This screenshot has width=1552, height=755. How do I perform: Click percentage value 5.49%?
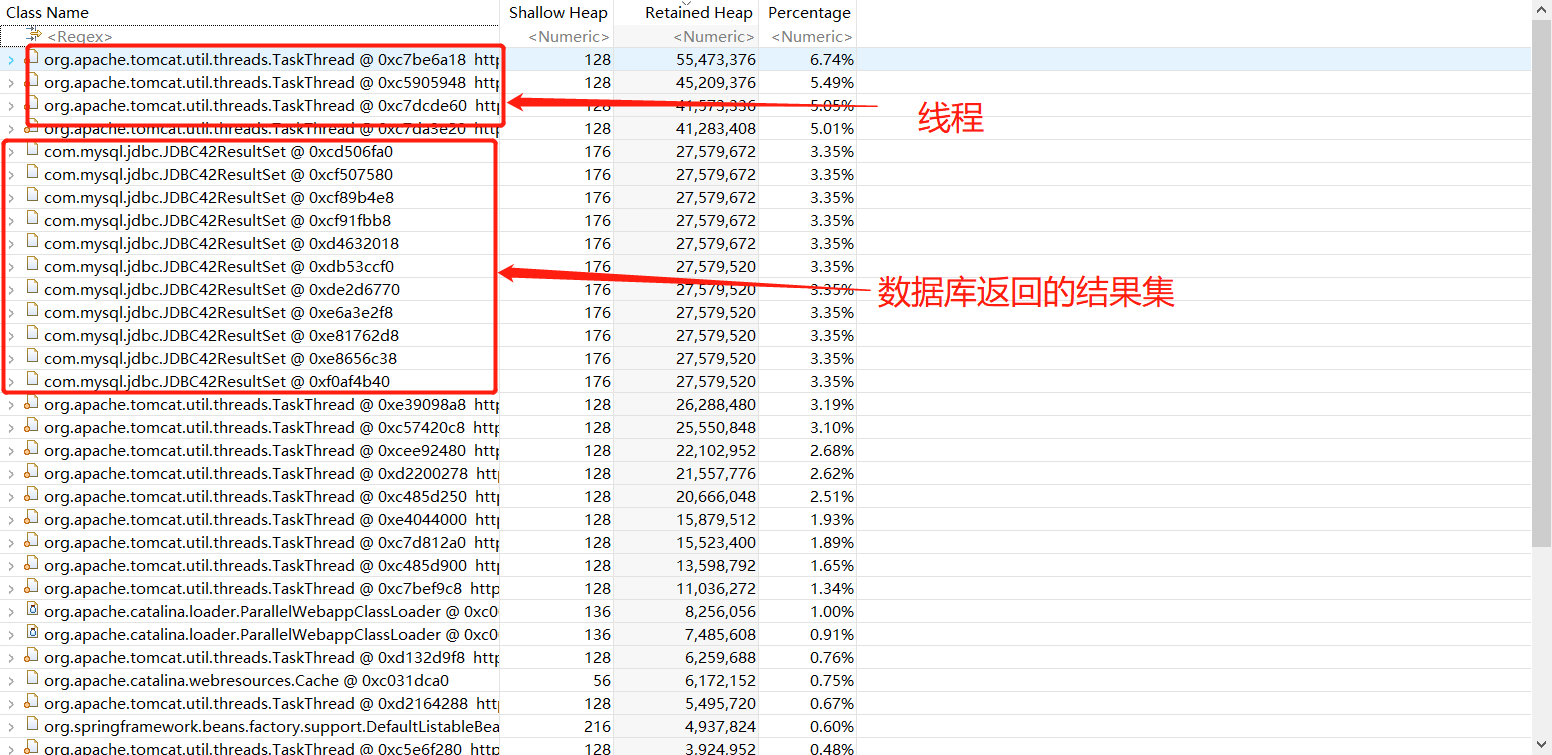click(x=832, y=82)
